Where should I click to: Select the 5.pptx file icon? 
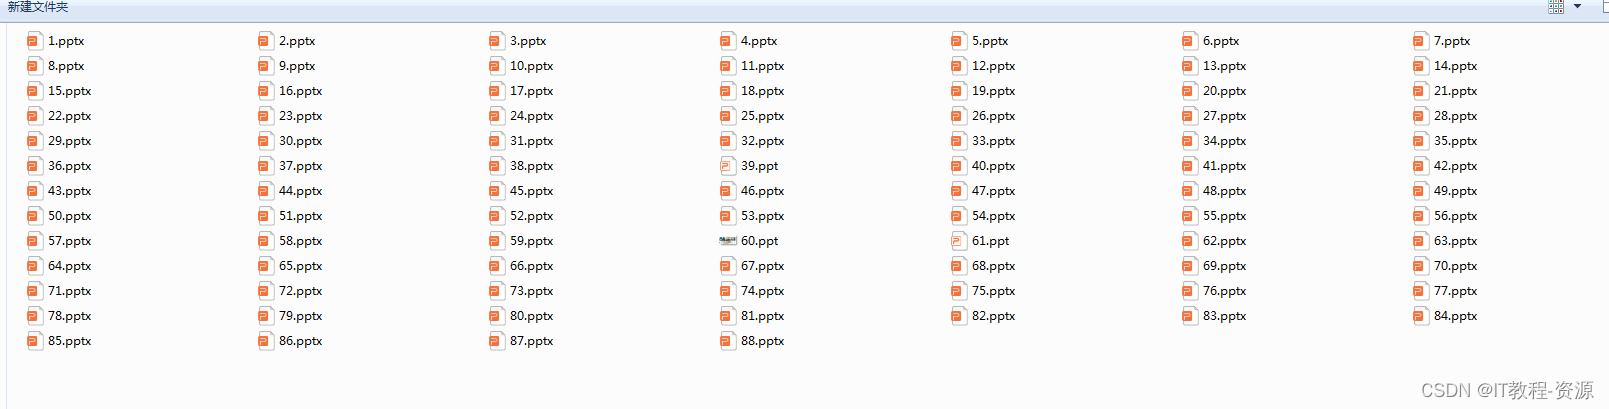(958, 41)
